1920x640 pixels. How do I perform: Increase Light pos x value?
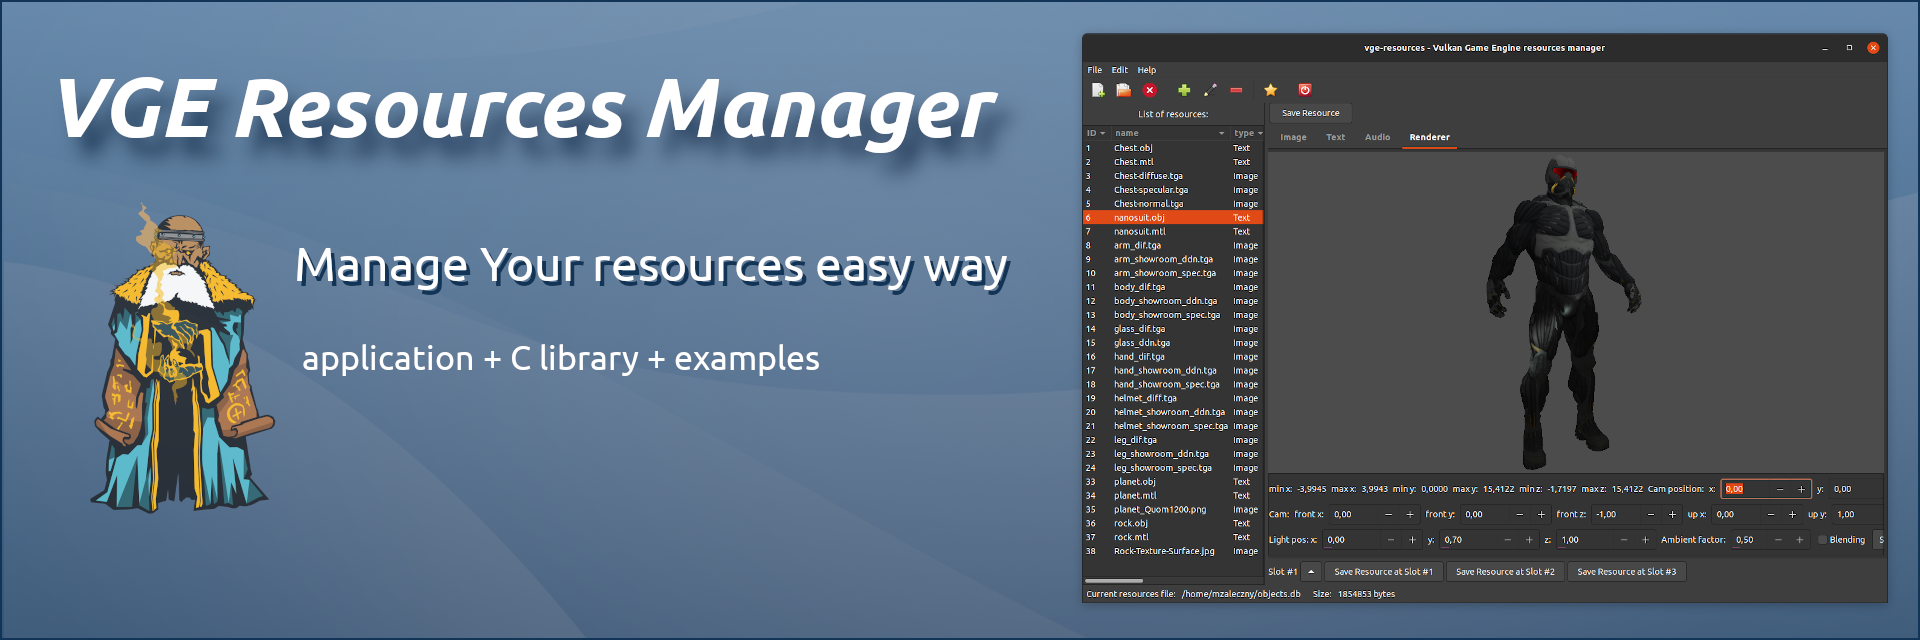[x=1412, y=540]
